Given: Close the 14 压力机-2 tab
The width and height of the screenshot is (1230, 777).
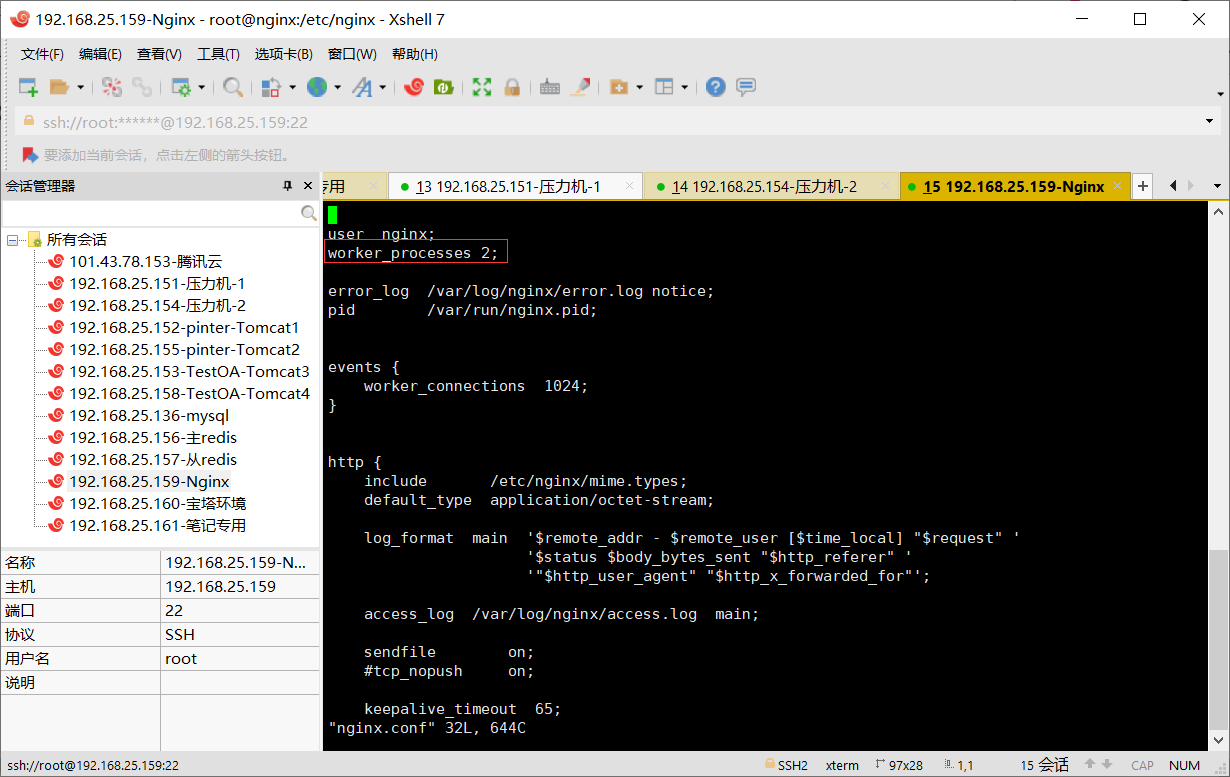Looking at the screenshot, I should click(x=884, y=186).
